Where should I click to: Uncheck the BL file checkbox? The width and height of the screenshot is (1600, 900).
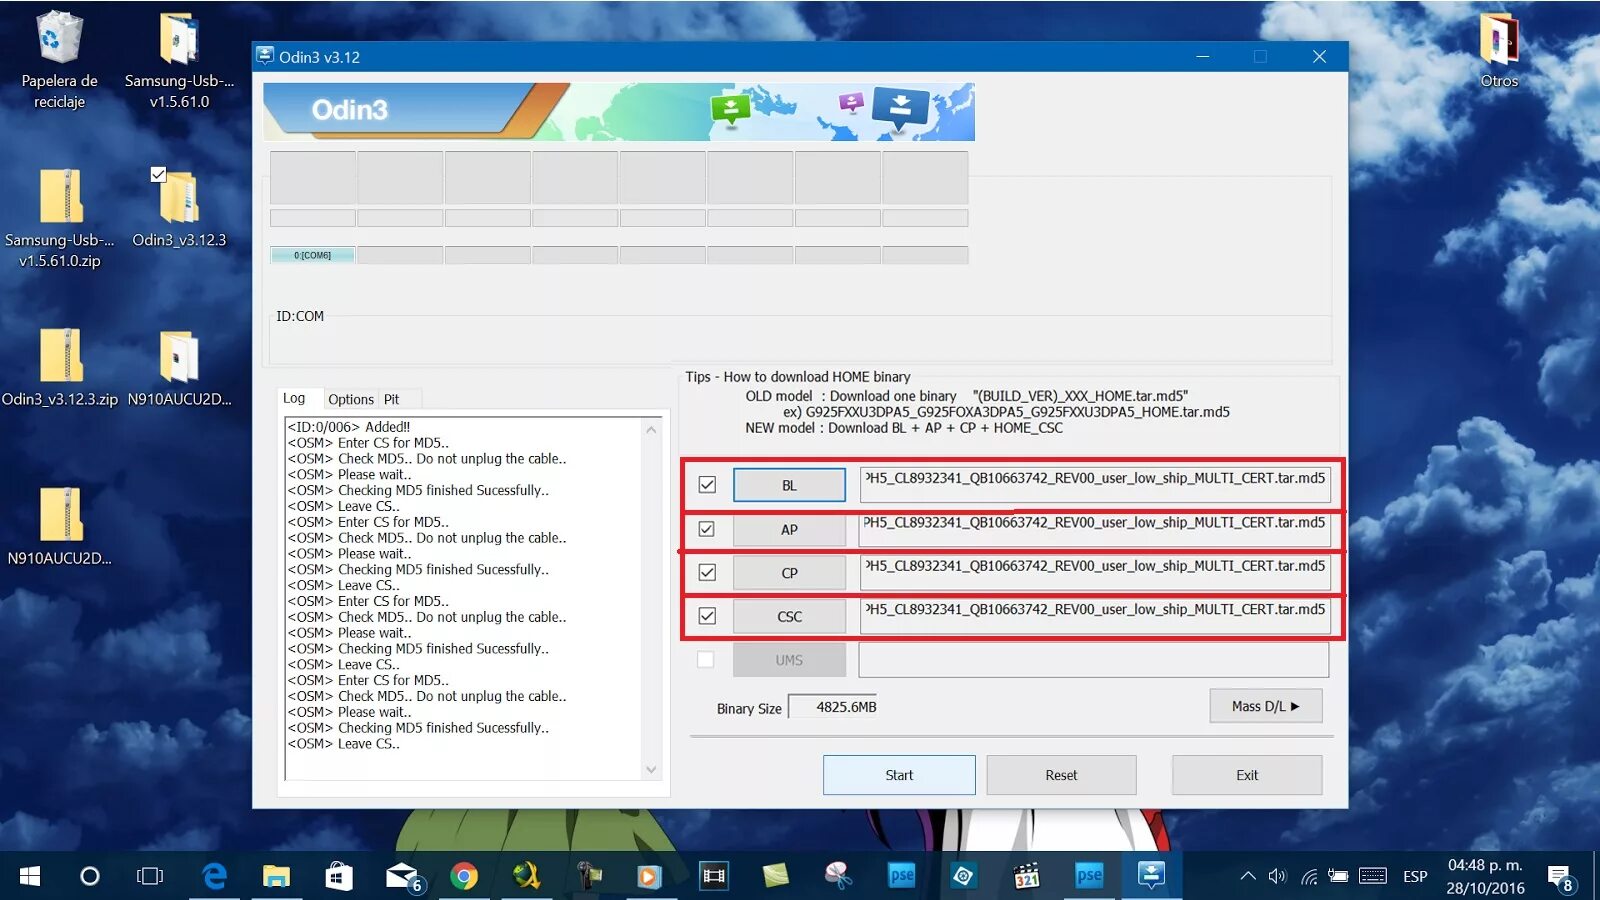tap(707, 485)
